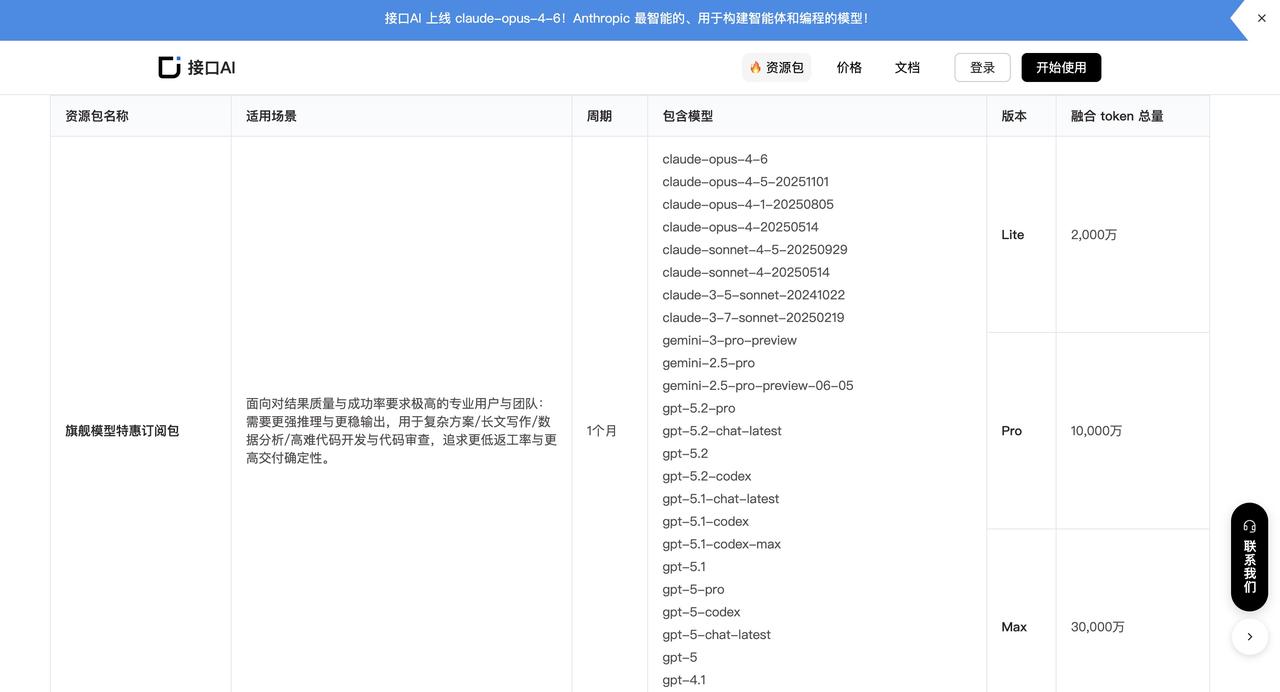
Task: Click the 包含模型 column header
Action: (x=688, y=116)
